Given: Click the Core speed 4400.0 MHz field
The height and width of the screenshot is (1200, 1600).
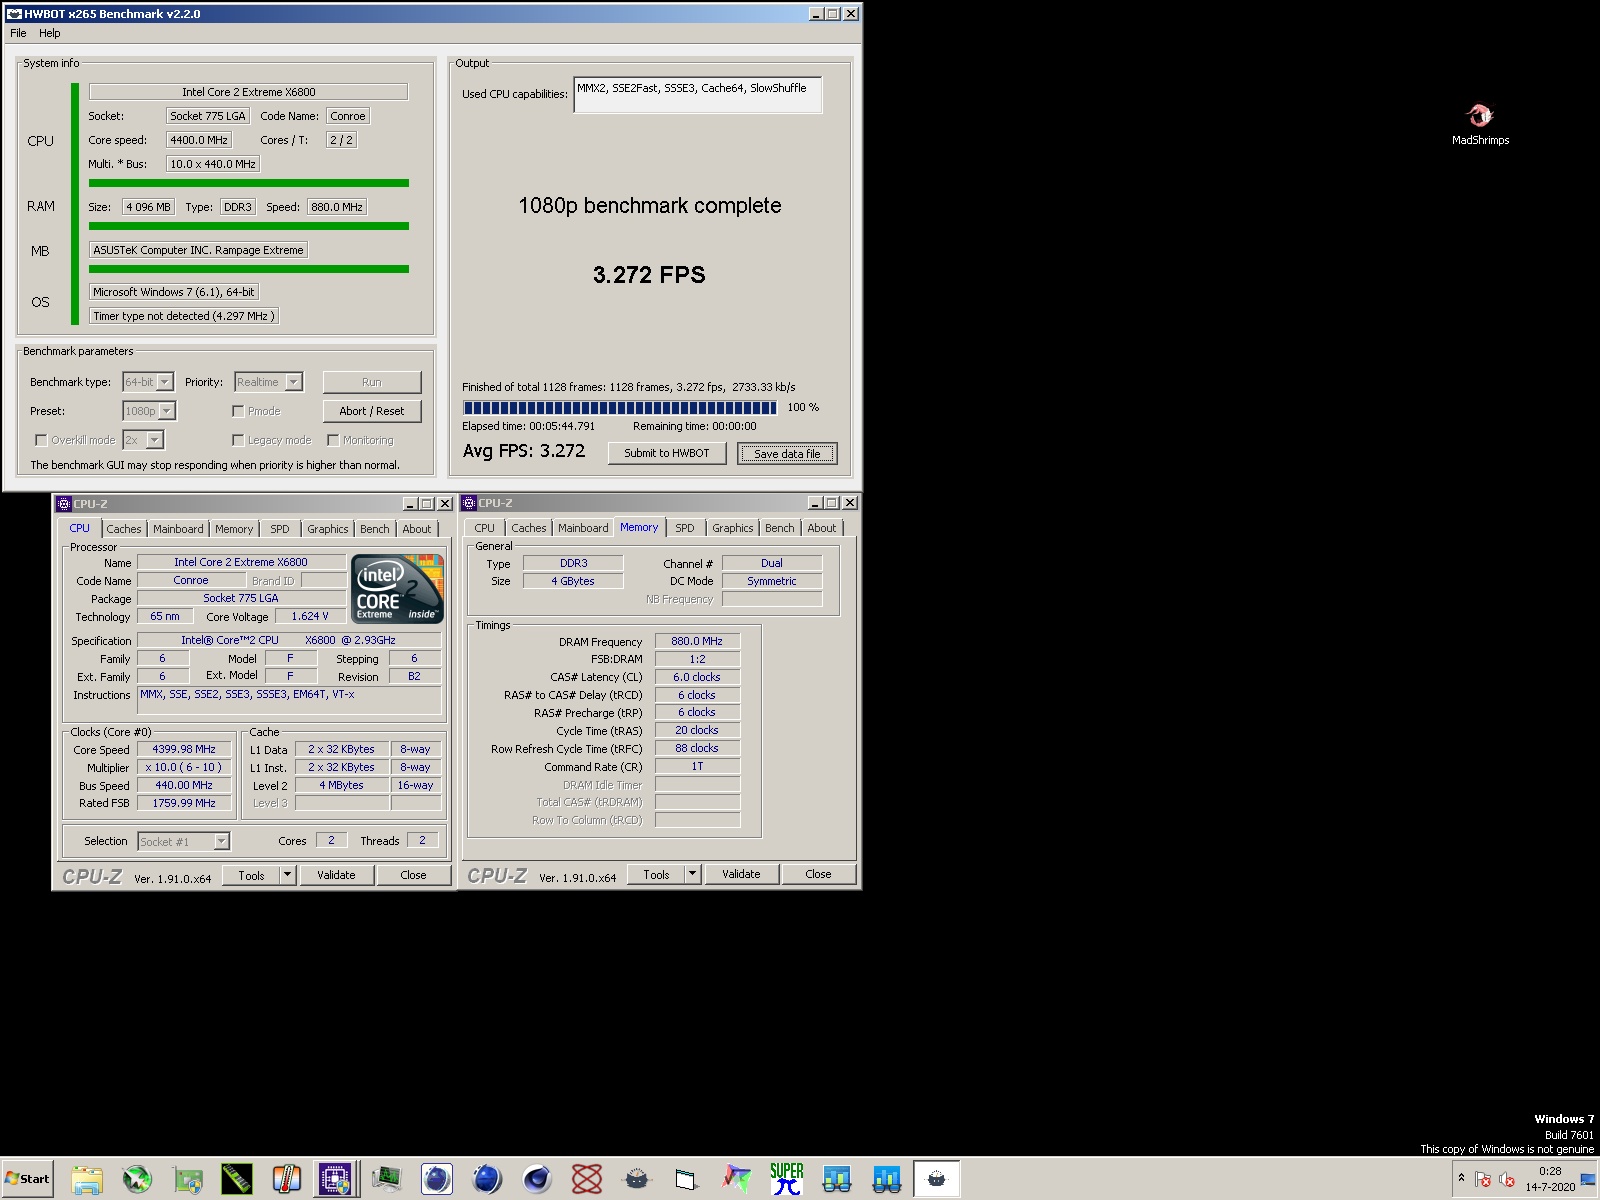Looking at the screenshot, I should tap(199, 140).
